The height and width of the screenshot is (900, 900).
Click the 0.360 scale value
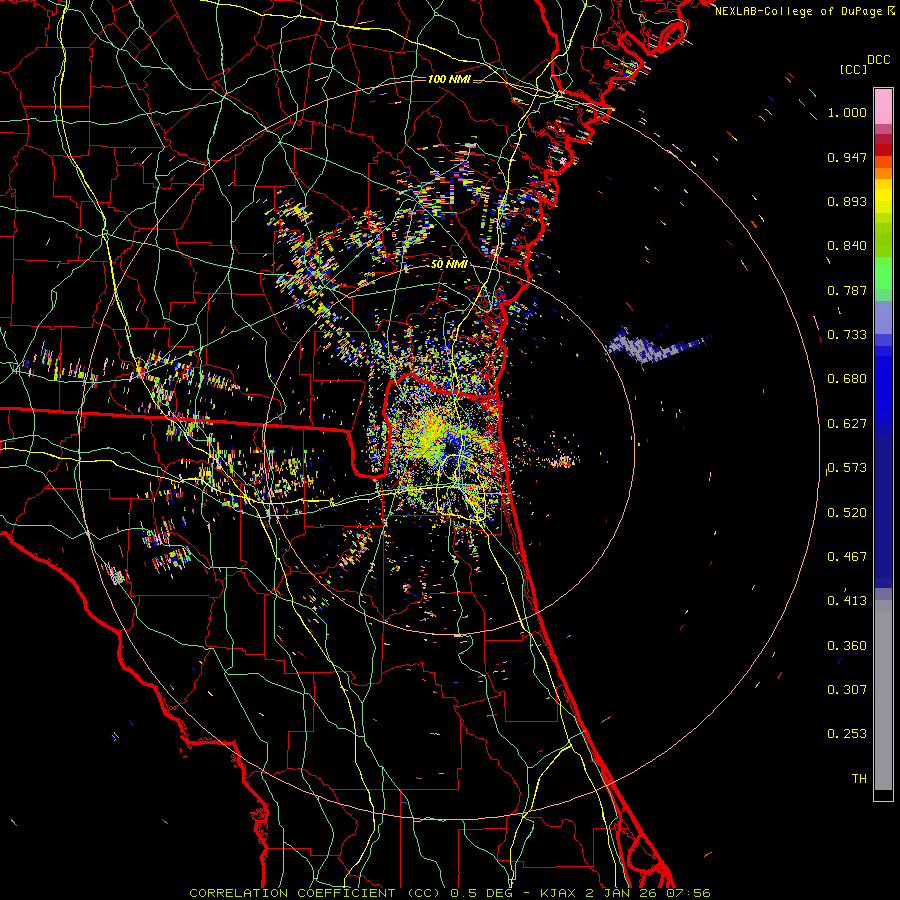pyautogui.click(x=847, y=646)
